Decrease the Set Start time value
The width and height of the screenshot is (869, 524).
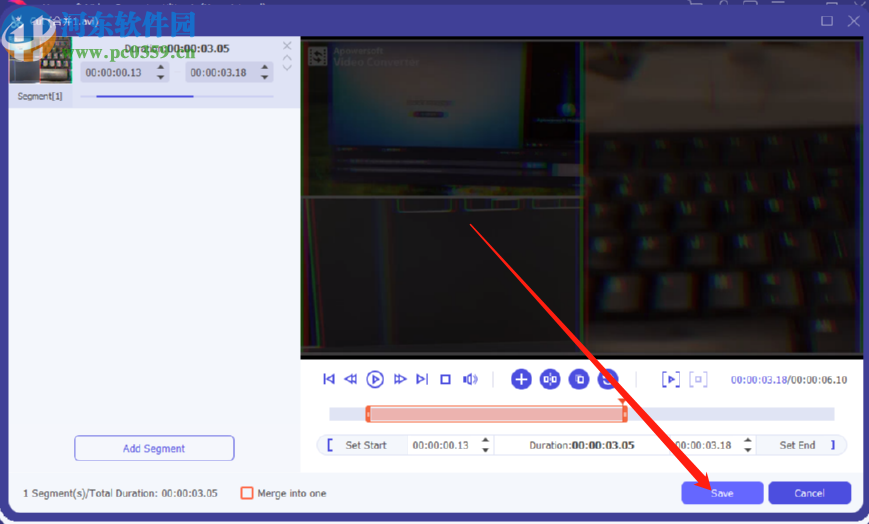(x=485, y=450)
